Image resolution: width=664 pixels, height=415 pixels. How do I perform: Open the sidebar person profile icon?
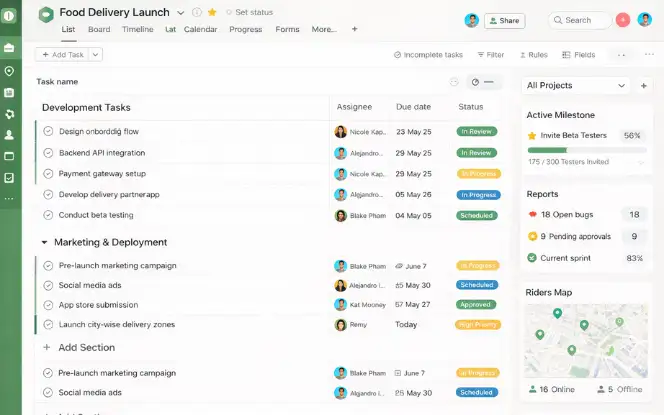point(9,135)
